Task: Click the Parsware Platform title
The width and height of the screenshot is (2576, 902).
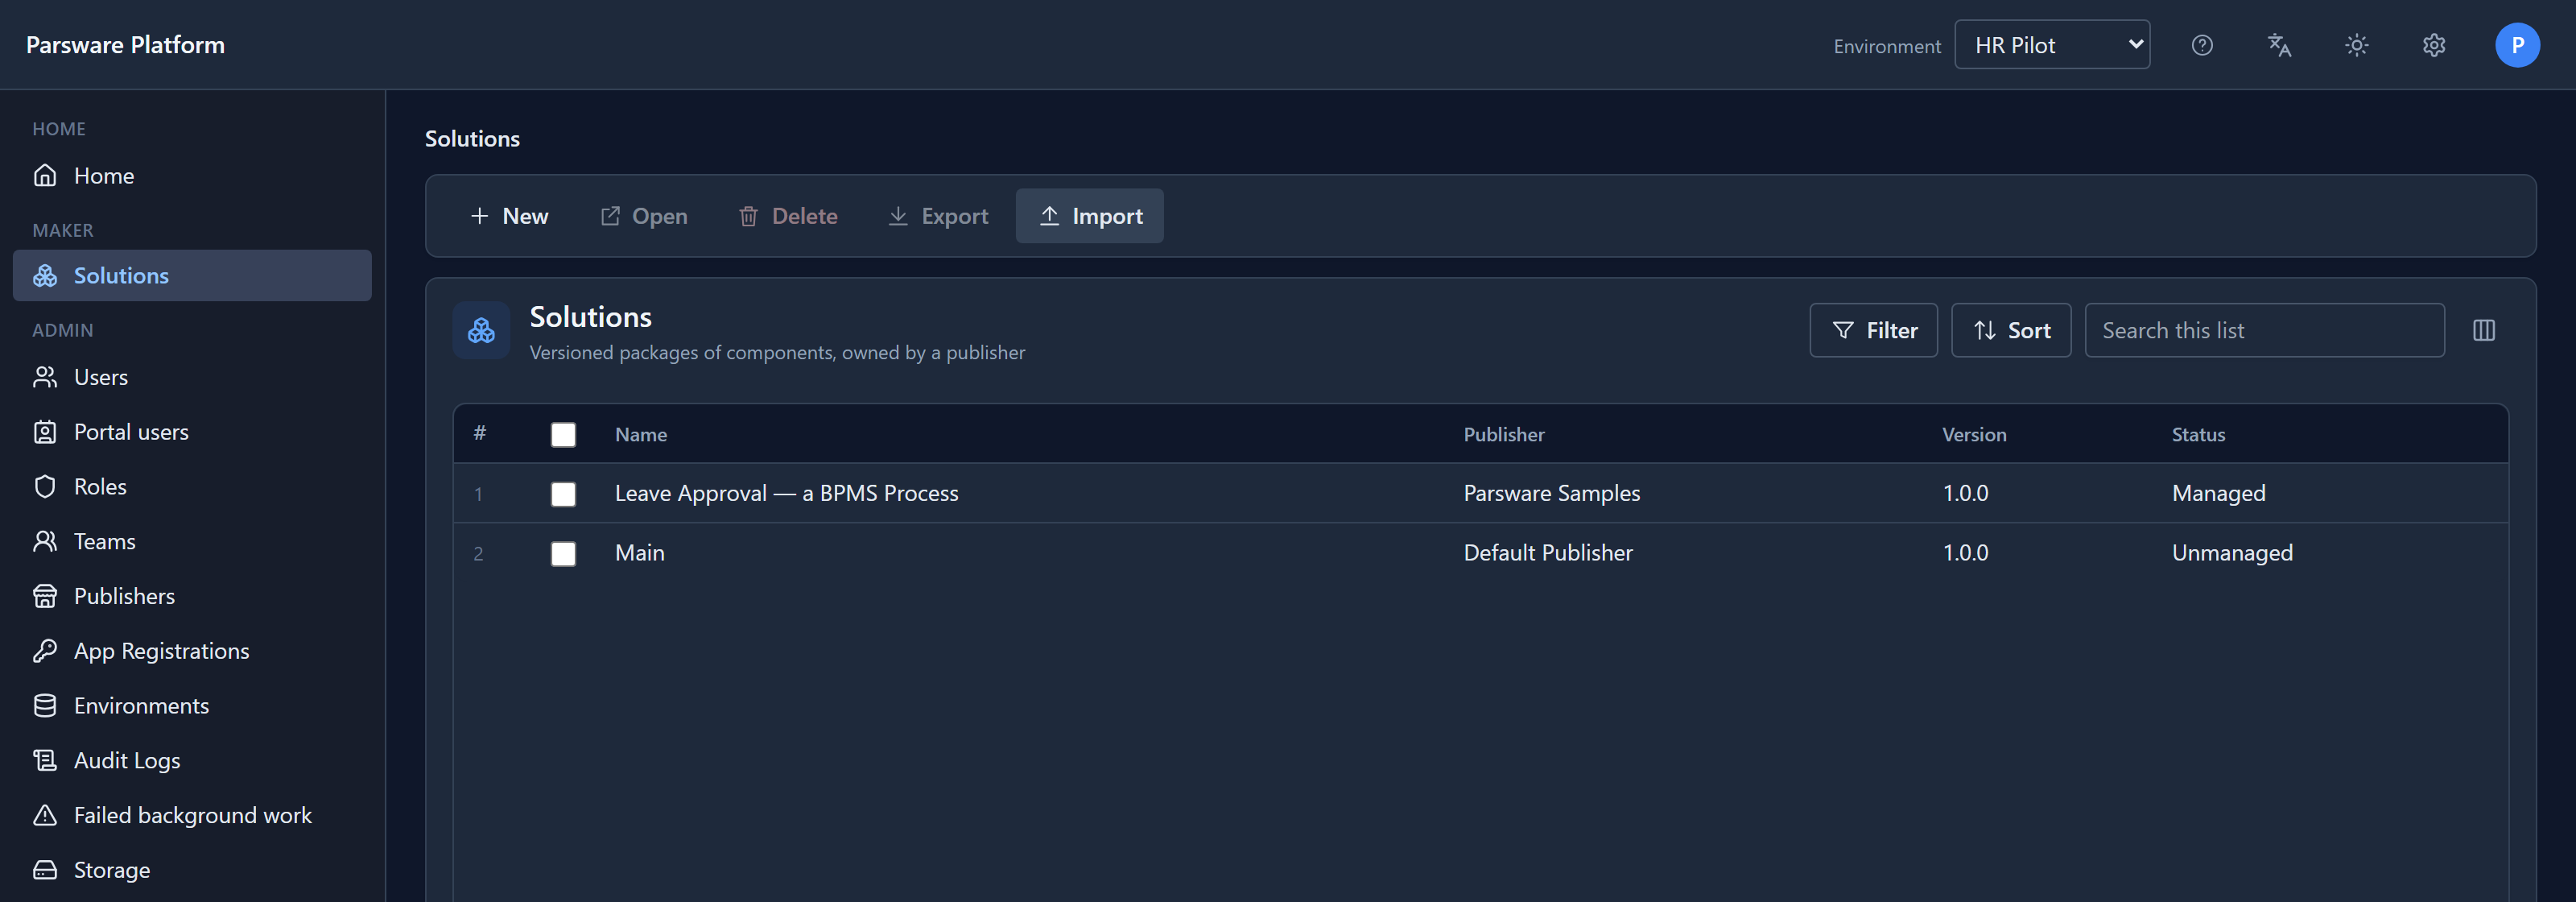Action: click(125, 45)
